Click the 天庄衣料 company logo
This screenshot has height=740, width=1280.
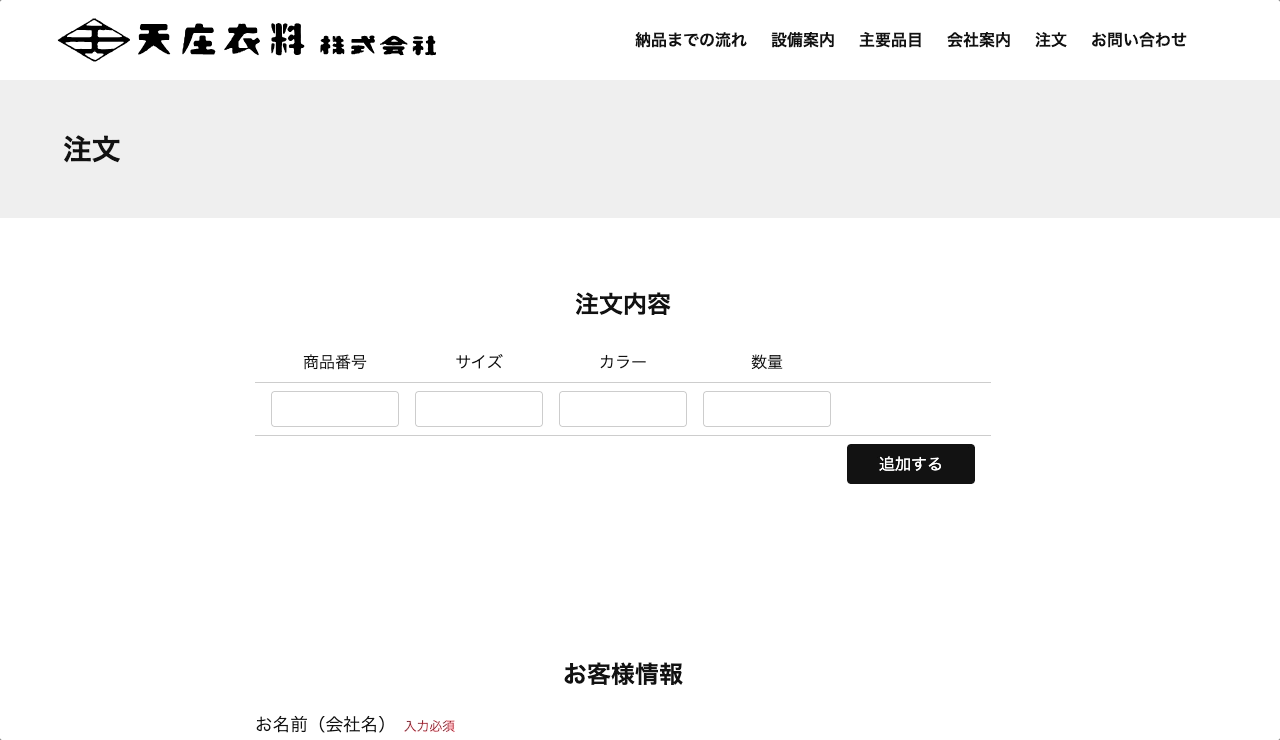(246, 40)
